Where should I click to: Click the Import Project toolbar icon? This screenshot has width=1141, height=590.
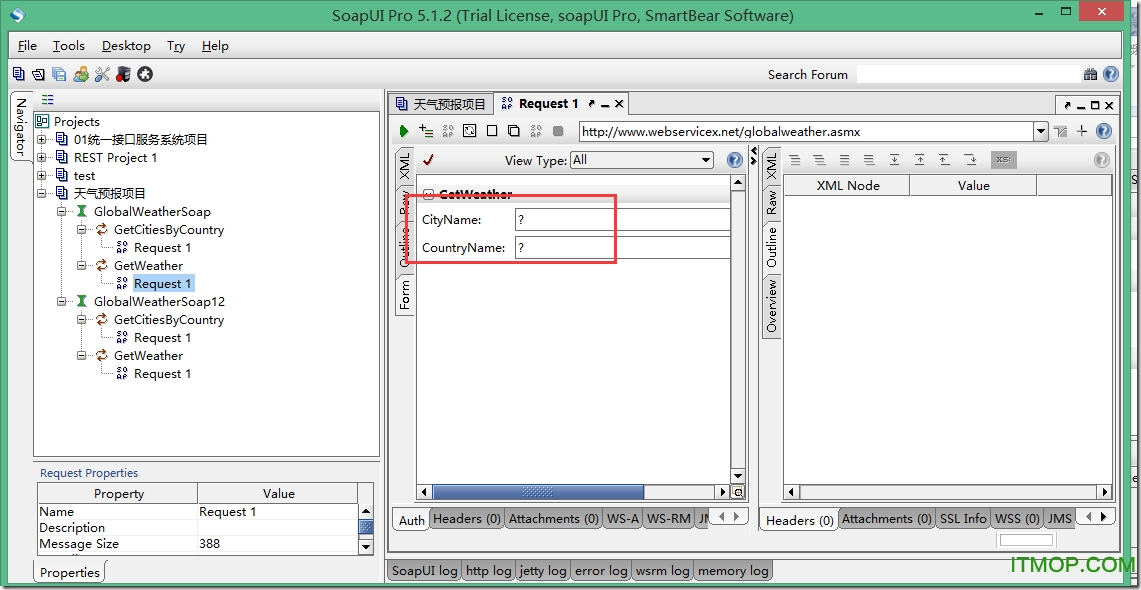coord(38,73)
